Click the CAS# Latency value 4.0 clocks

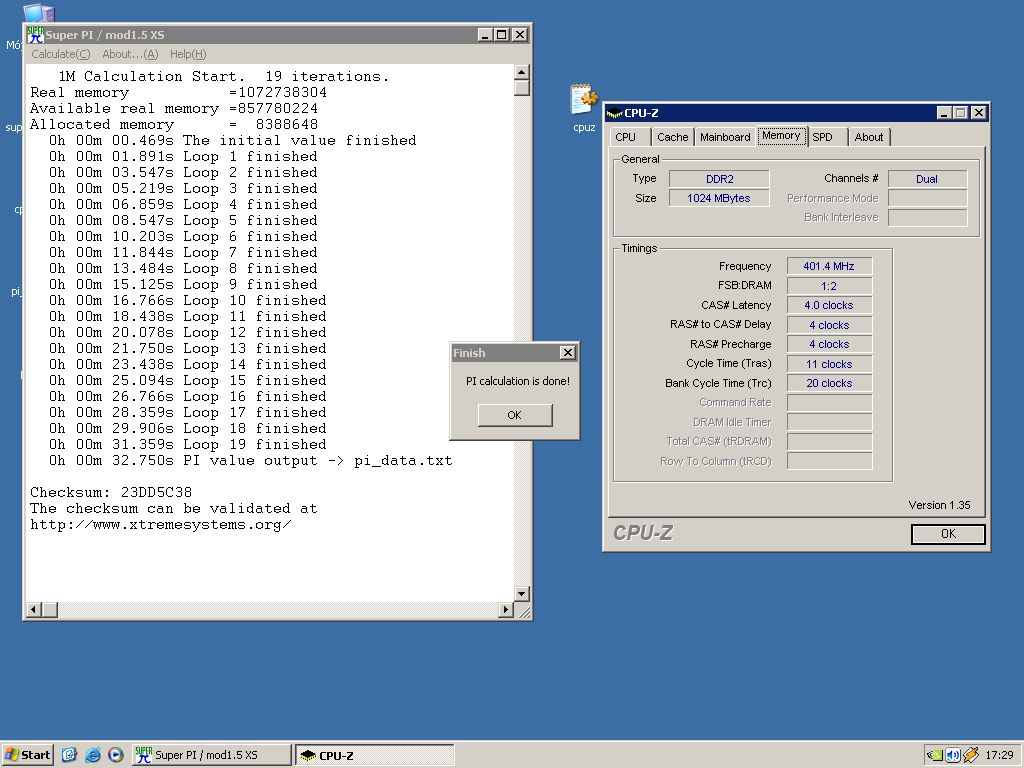829,305
